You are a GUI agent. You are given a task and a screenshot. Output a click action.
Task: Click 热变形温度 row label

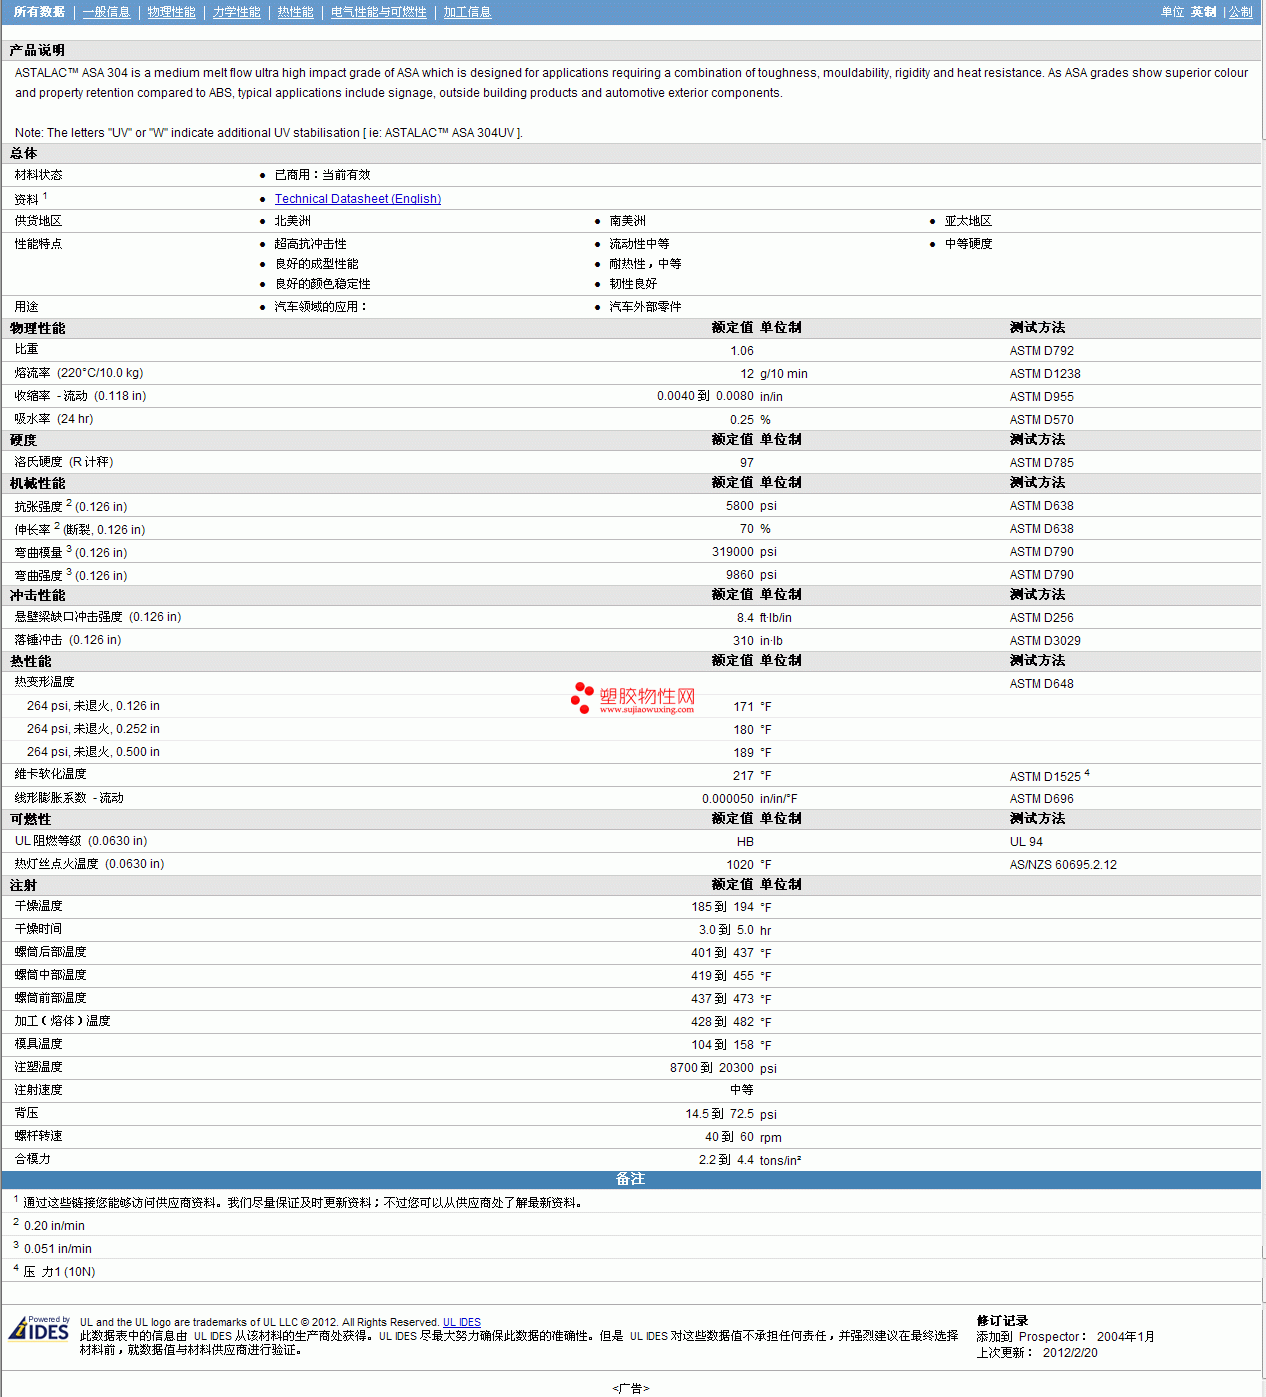[44, 682]
